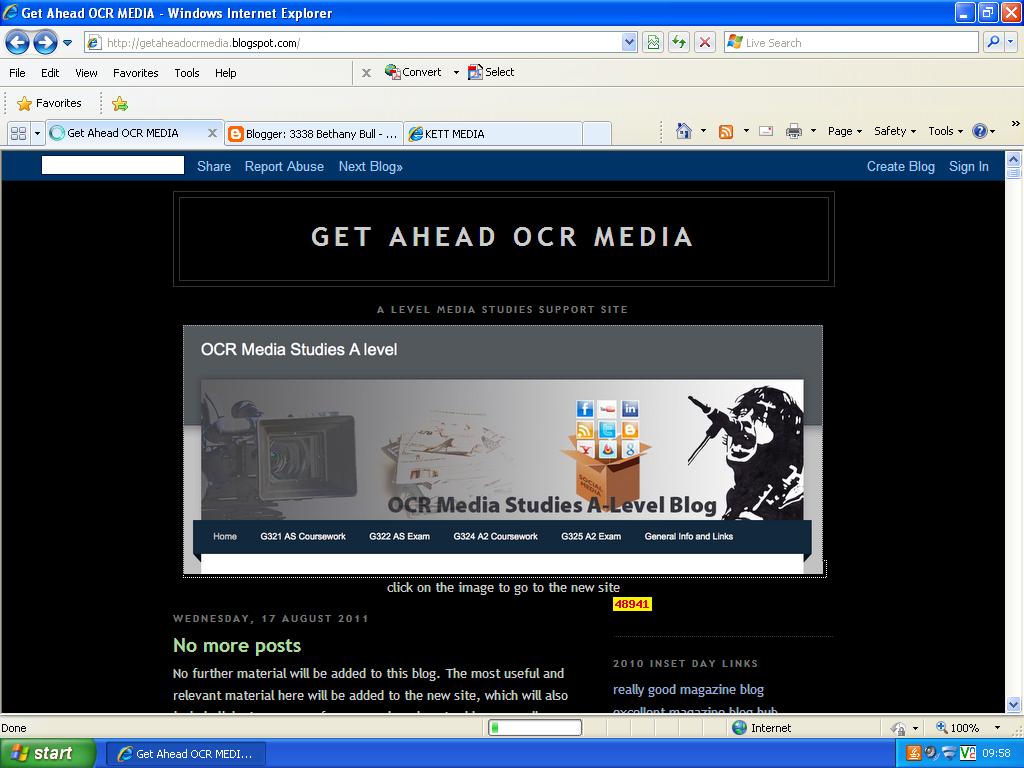Click the No more posts heading

point(237,646)
